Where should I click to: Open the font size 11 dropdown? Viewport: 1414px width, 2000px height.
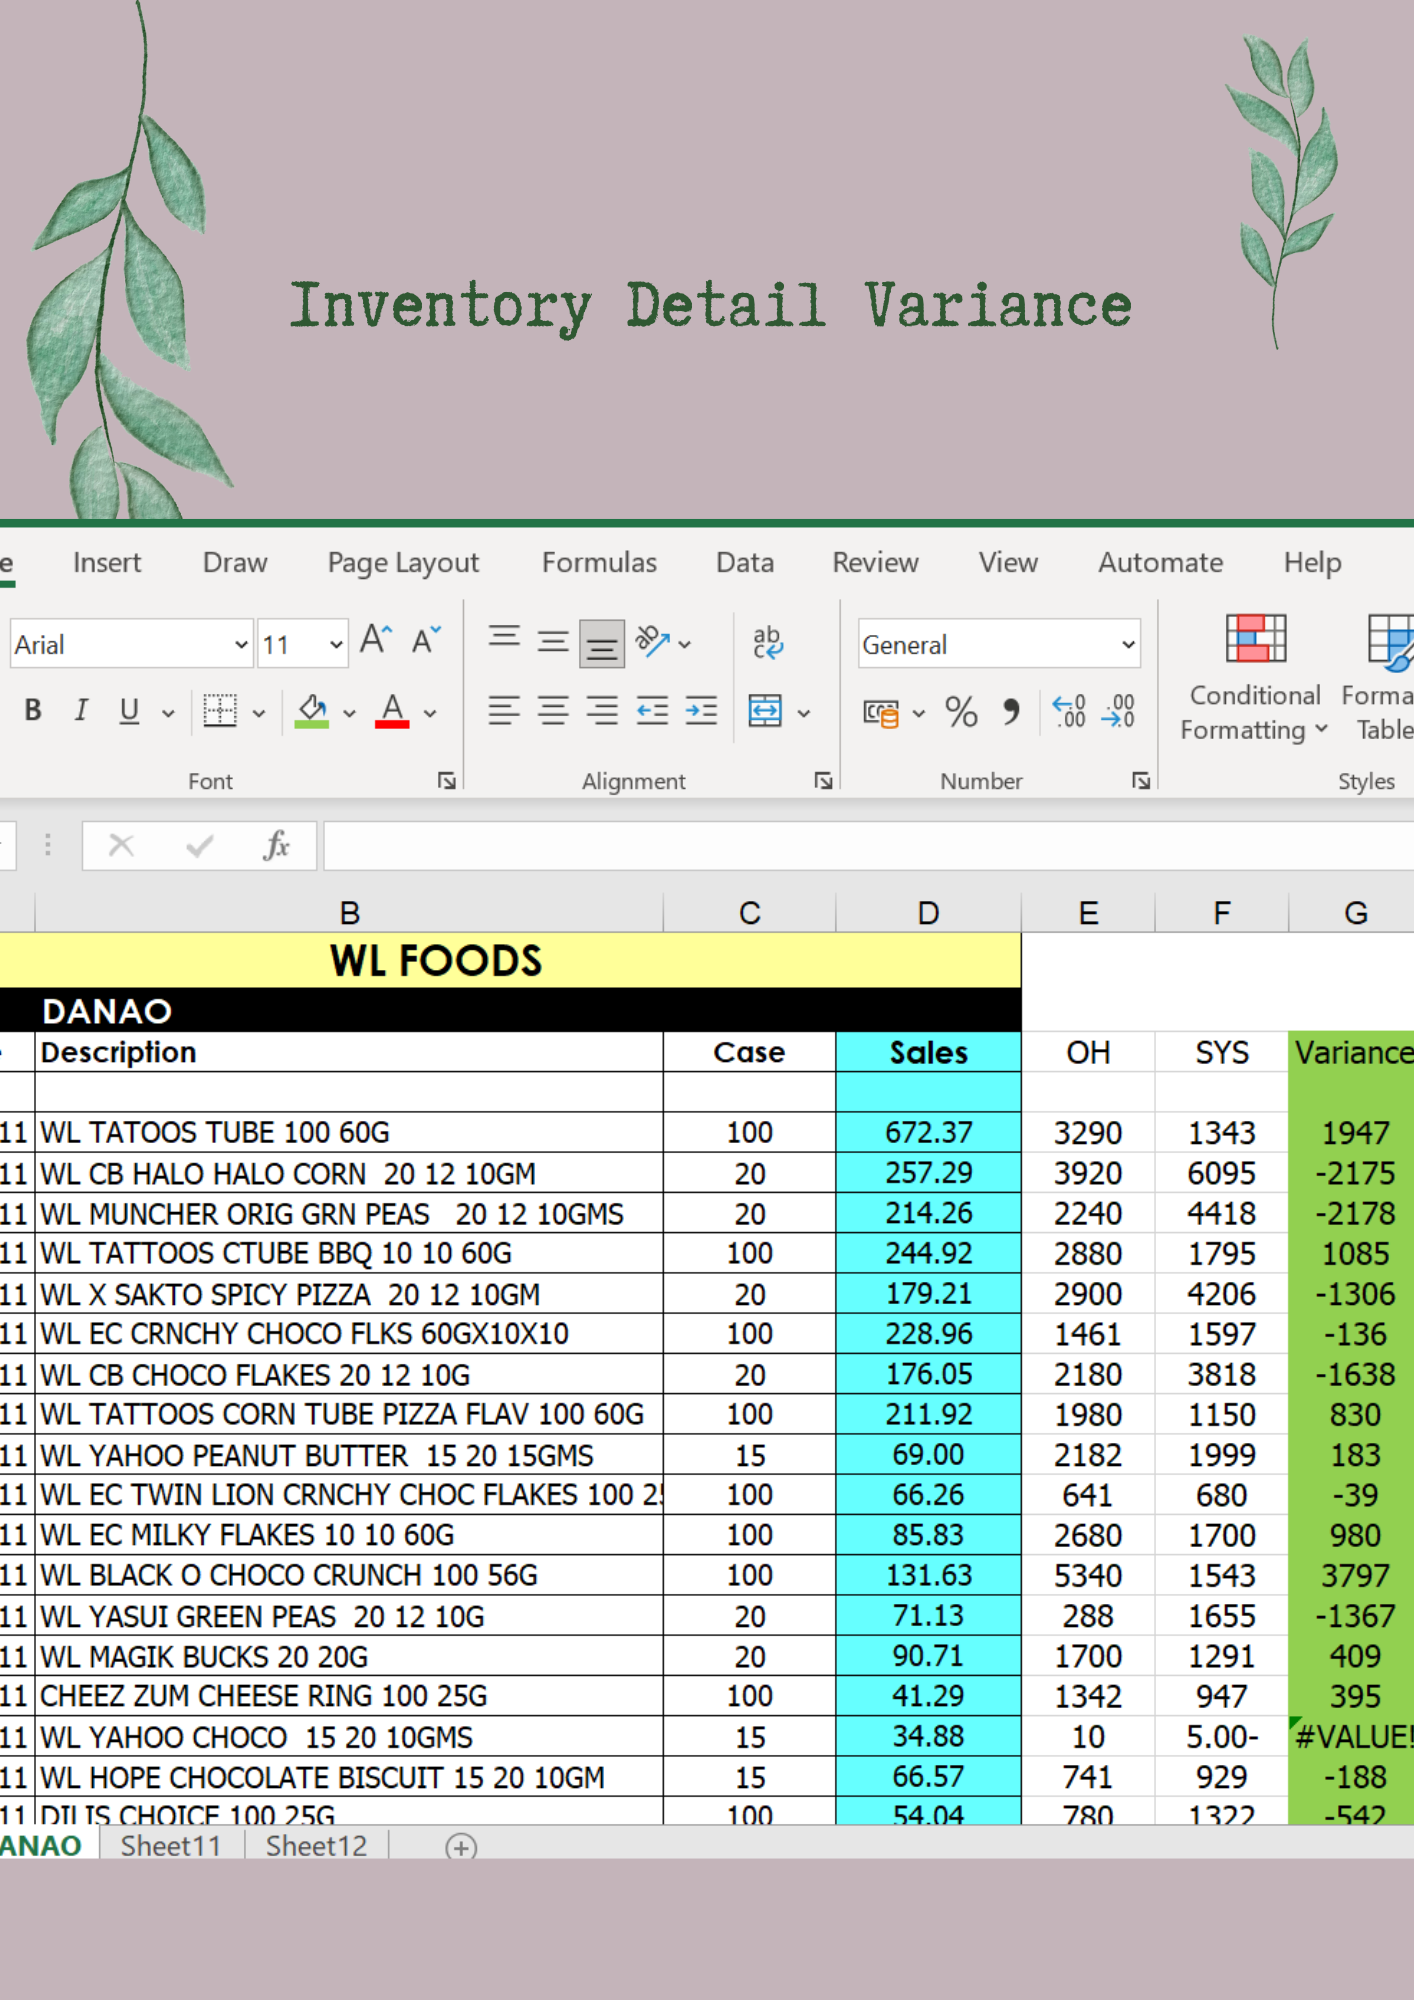point(336,645)
